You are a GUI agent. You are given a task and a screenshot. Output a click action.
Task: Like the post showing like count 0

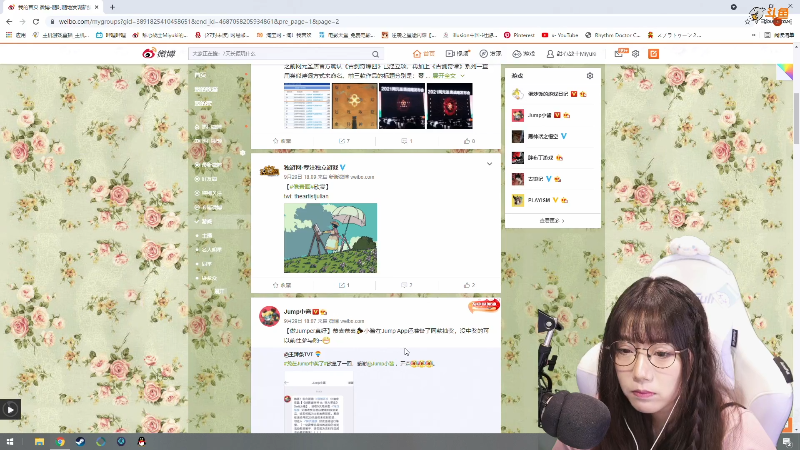[469, 141]
